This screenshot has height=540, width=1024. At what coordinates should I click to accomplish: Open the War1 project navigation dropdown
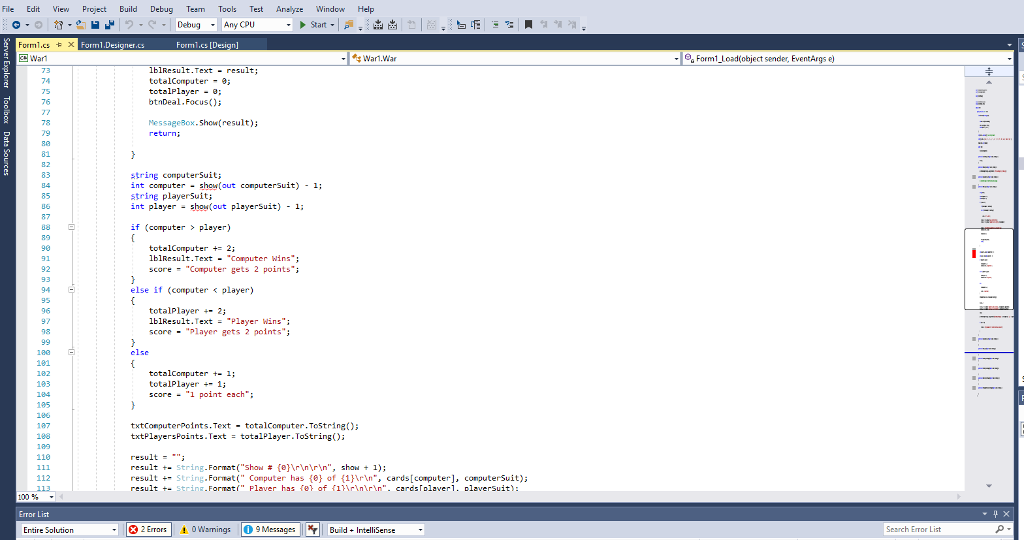[182, 59]
